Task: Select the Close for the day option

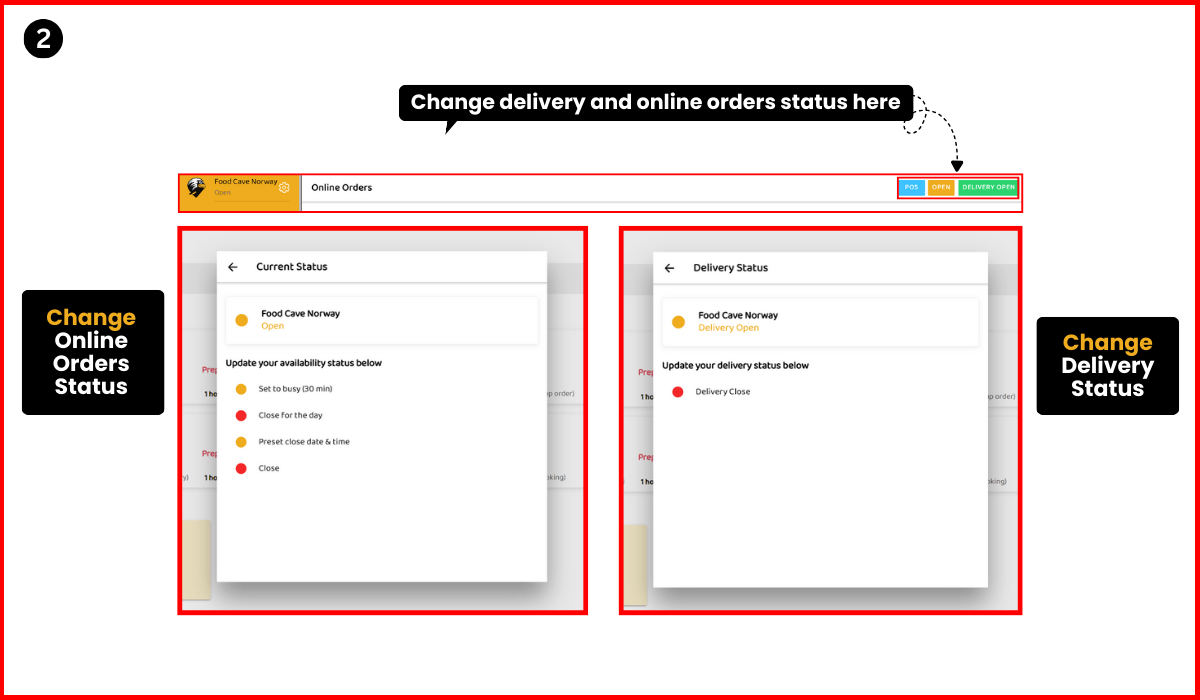Action: point(292,415)
